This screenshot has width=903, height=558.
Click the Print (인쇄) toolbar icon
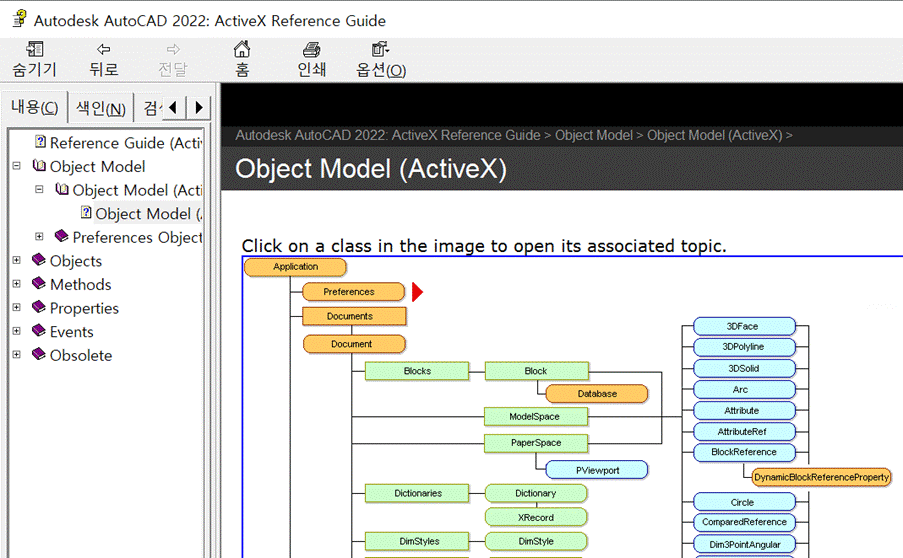coord(312,50)
